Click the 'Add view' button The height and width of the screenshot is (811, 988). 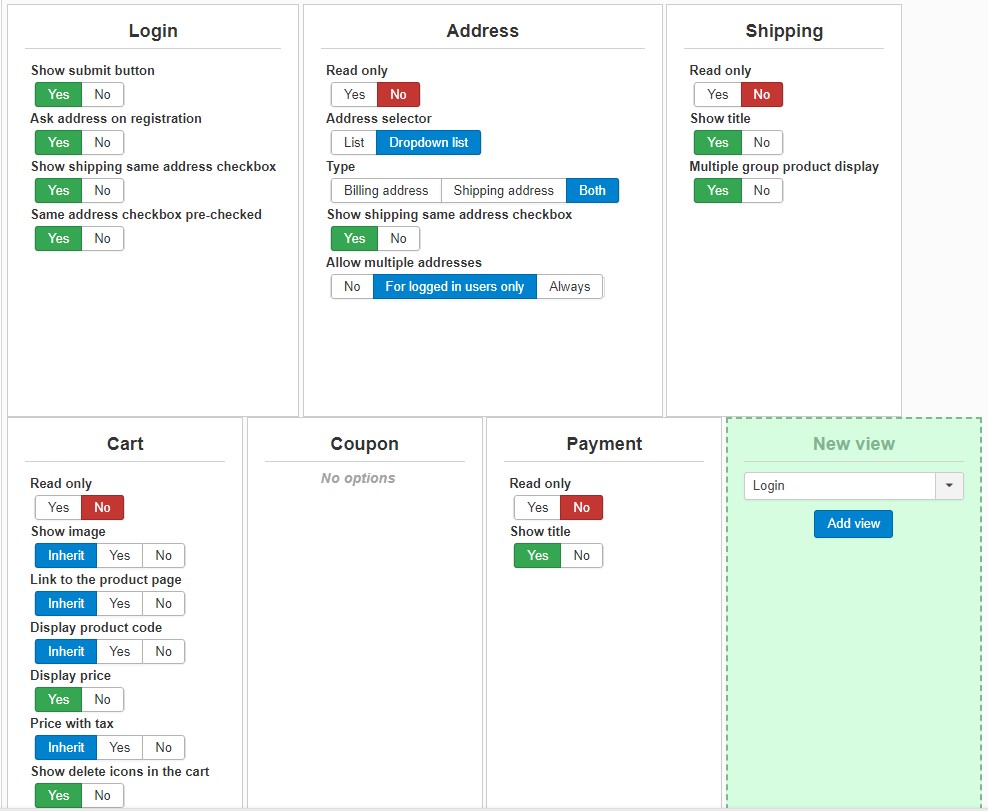853,524
